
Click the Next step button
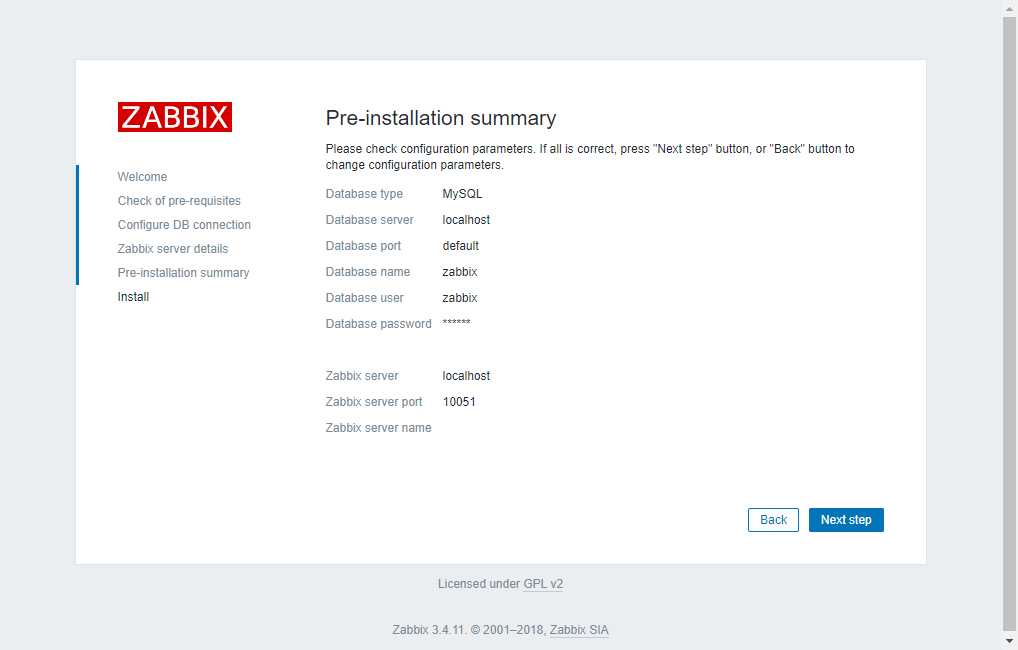click(x=846, y=519)
